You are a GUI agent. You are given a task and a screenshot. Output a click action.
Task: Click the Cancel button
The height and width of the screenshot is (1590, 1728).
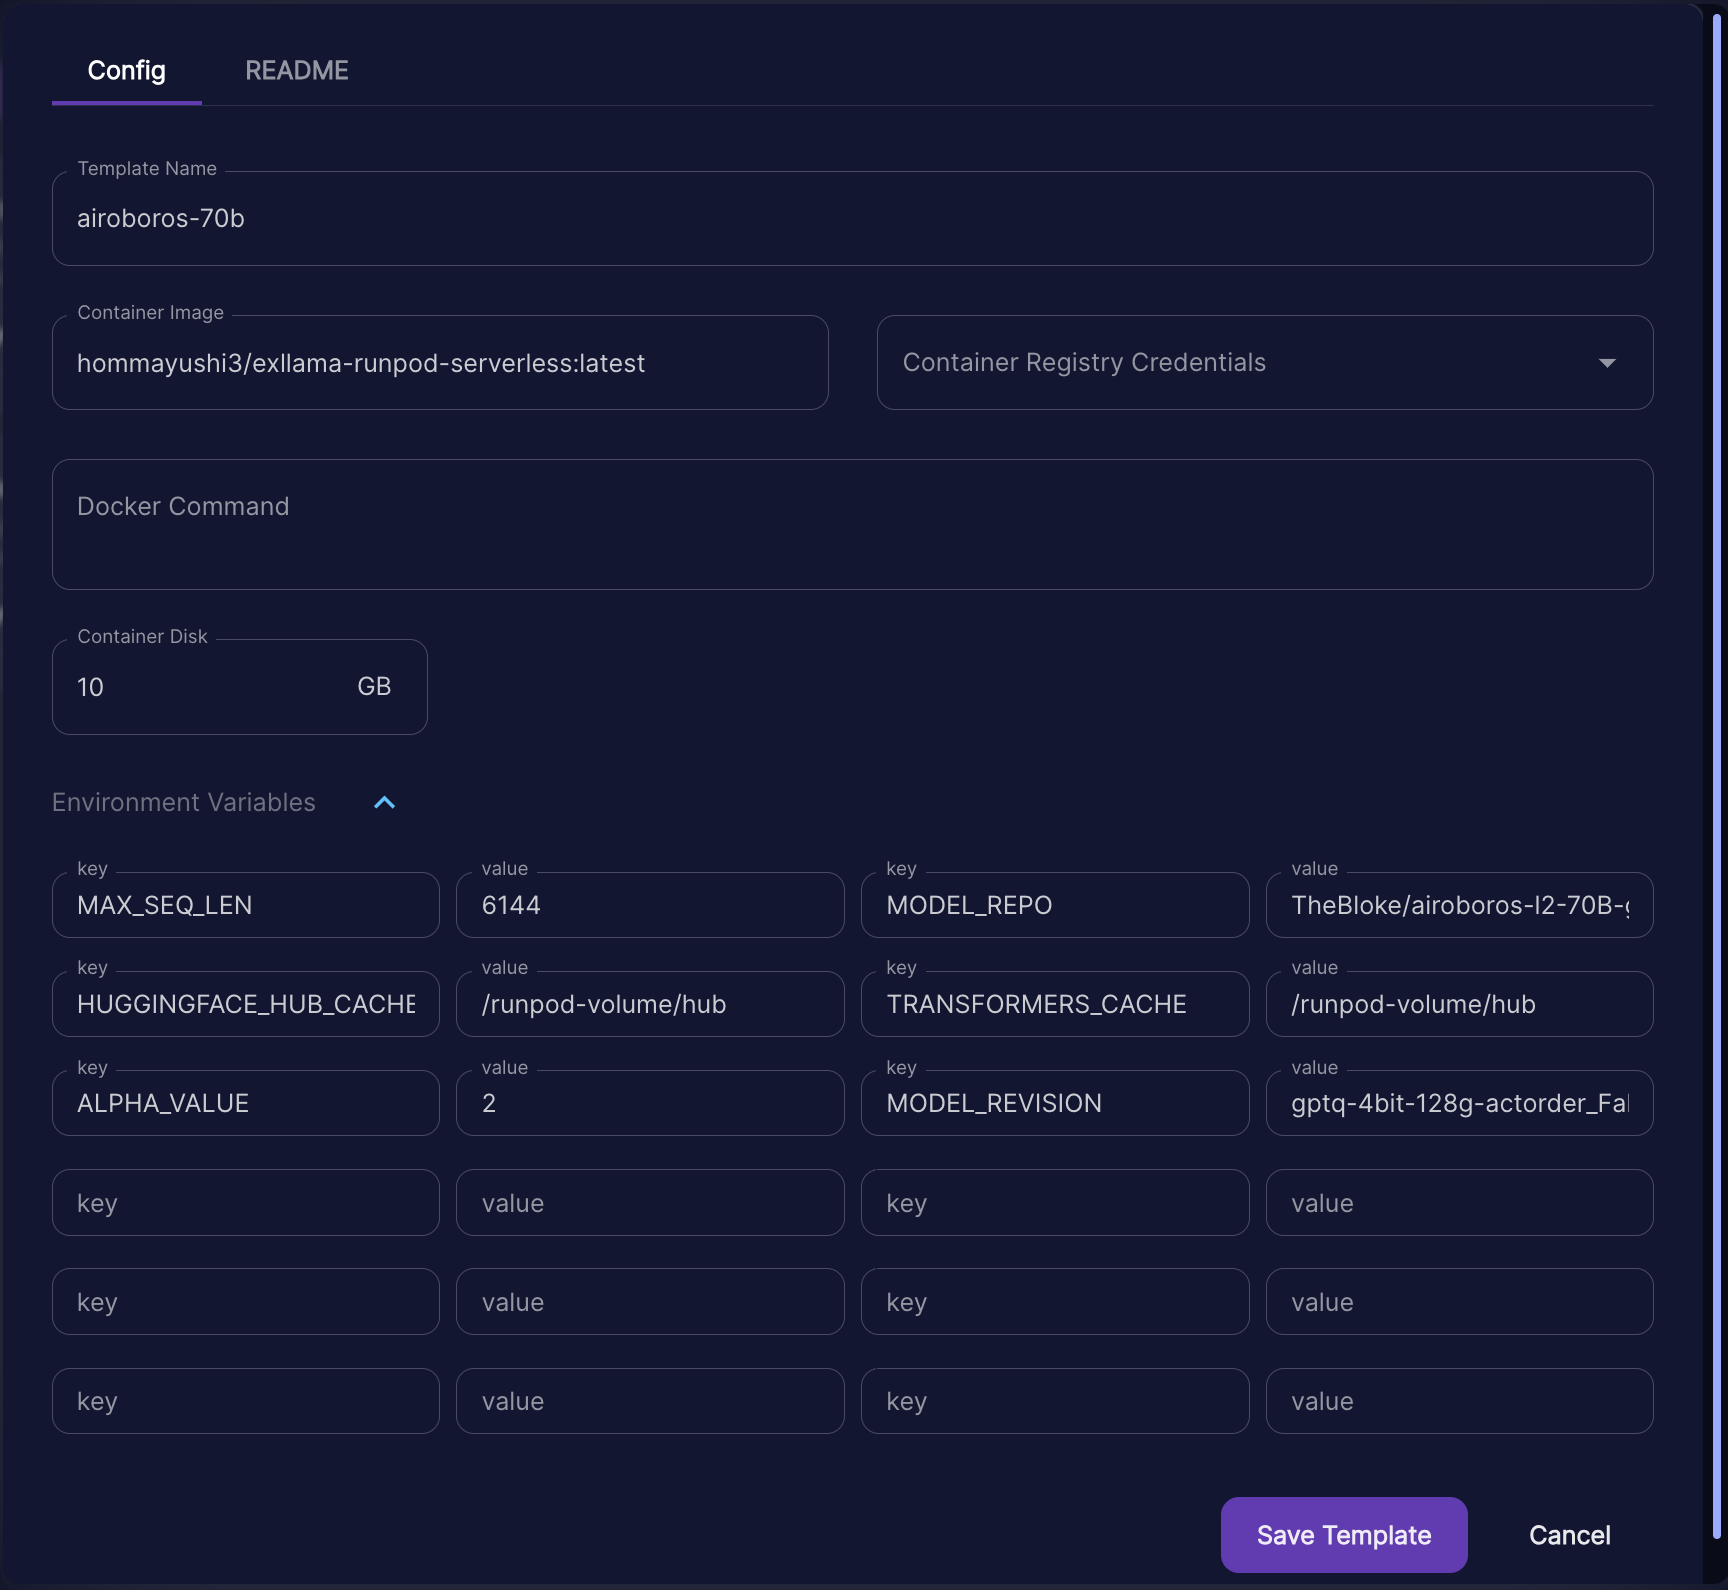click(x=1569, y=1535)
